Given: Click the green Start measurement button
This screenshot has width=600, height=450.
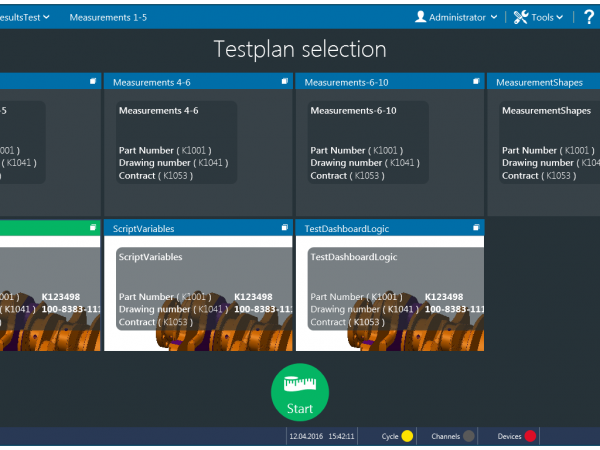Looking at the screenshot, I should (300, 392).
